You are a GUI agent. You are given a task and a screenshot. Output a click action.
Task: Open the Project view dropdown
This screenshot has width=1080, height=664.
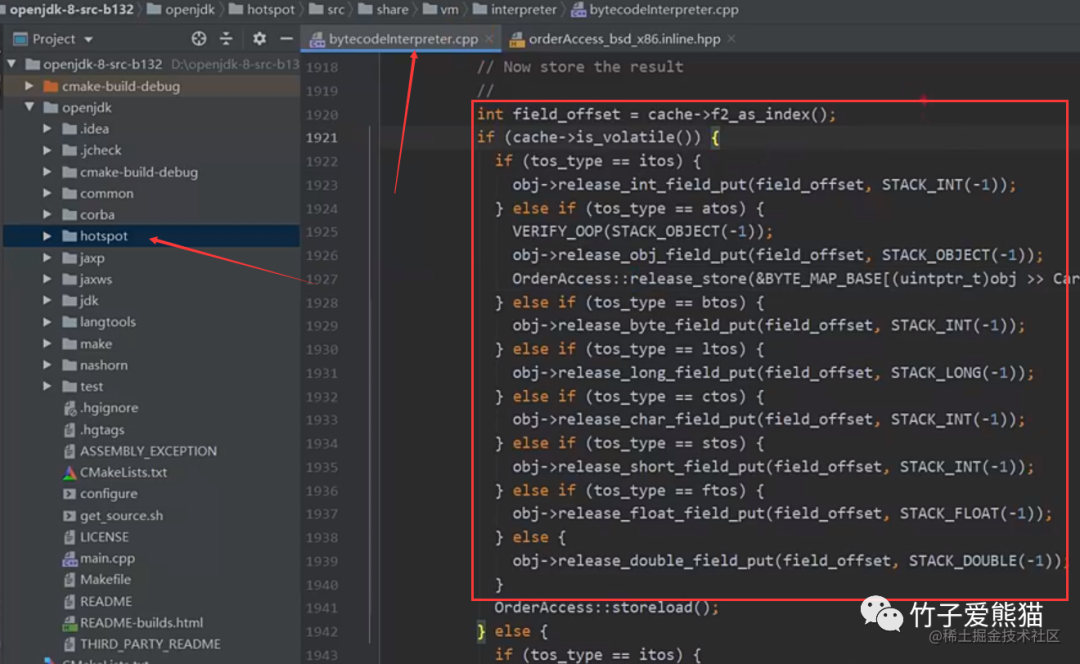pos(88,40)
